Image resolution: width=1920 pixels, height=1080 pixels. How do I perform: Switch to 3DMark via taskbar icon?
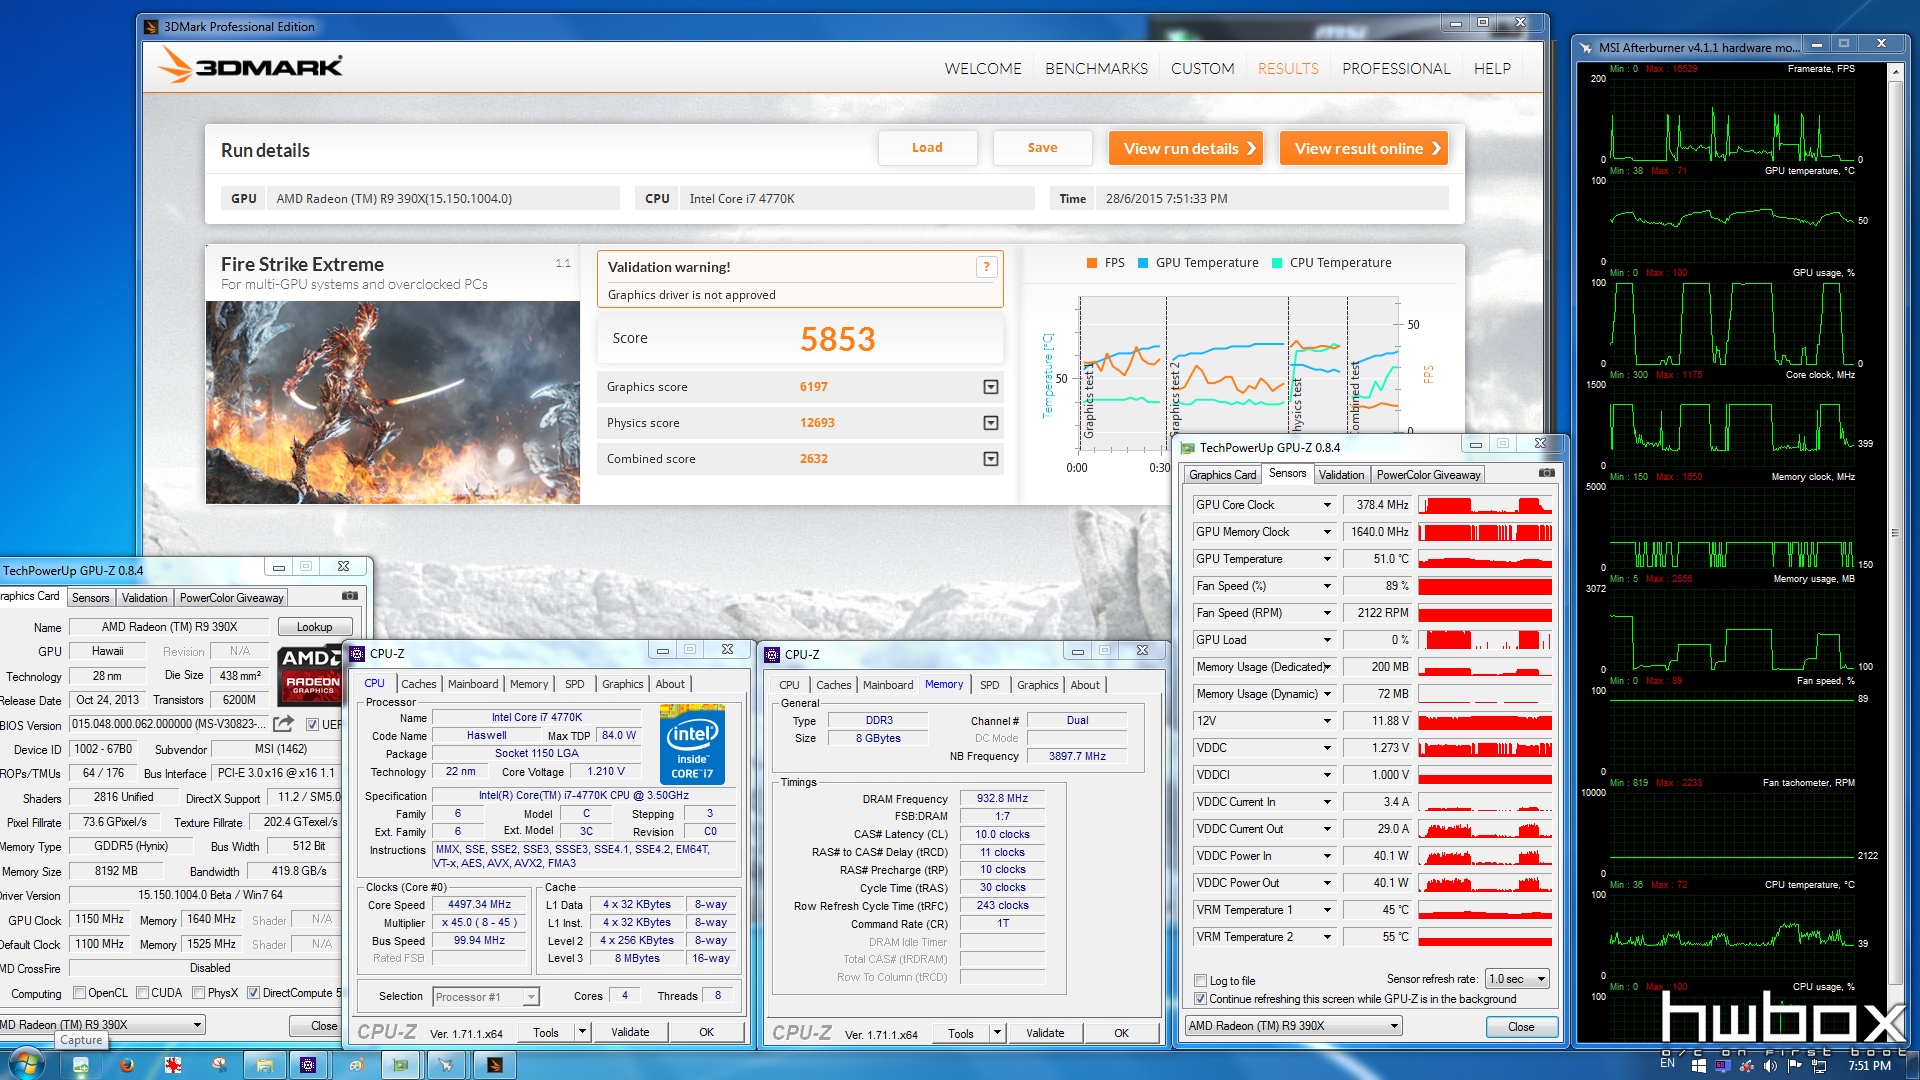point(494,1065)
